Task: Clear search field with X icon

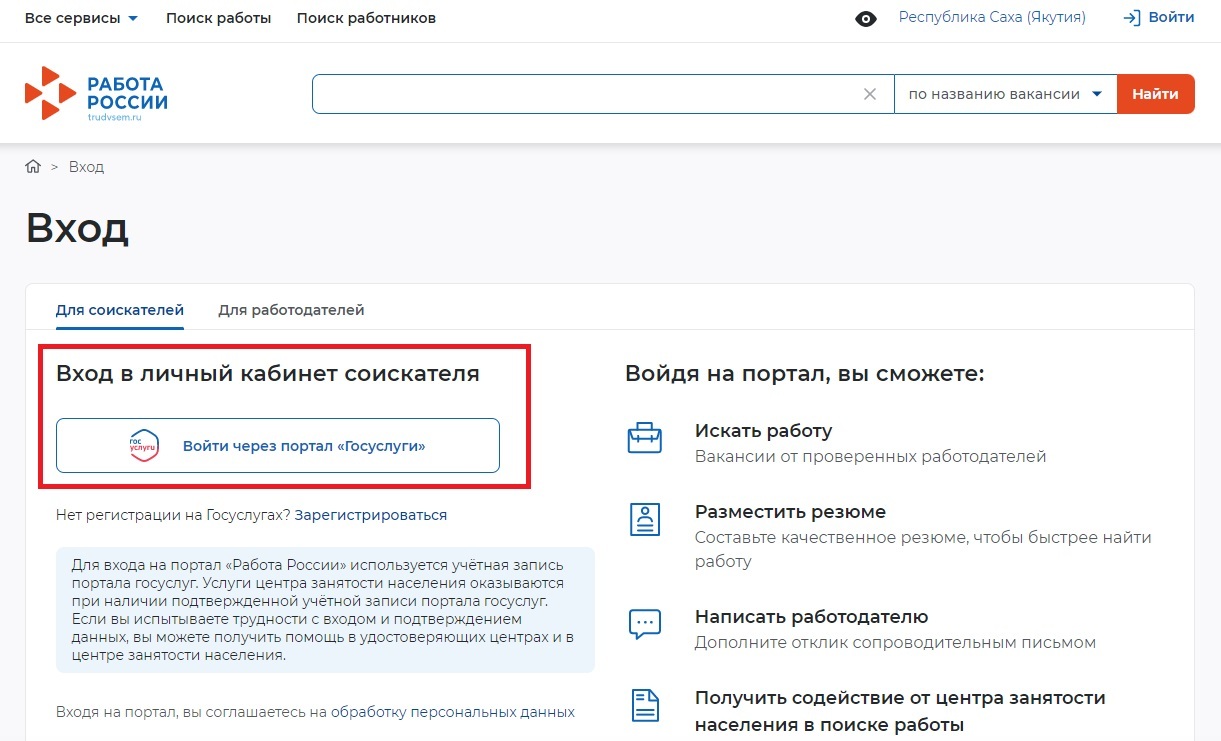Action: click(870, 94)
